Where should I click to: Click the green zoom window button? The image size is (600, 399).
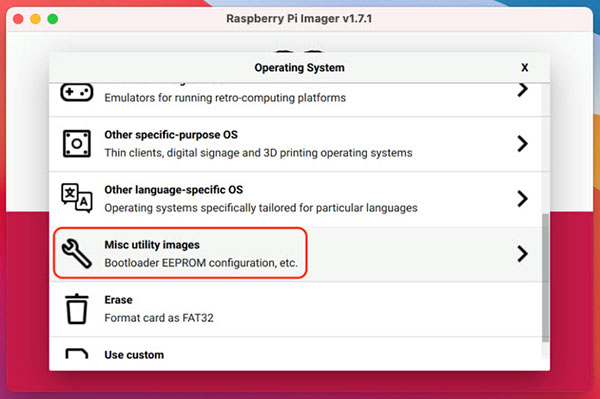52,19
